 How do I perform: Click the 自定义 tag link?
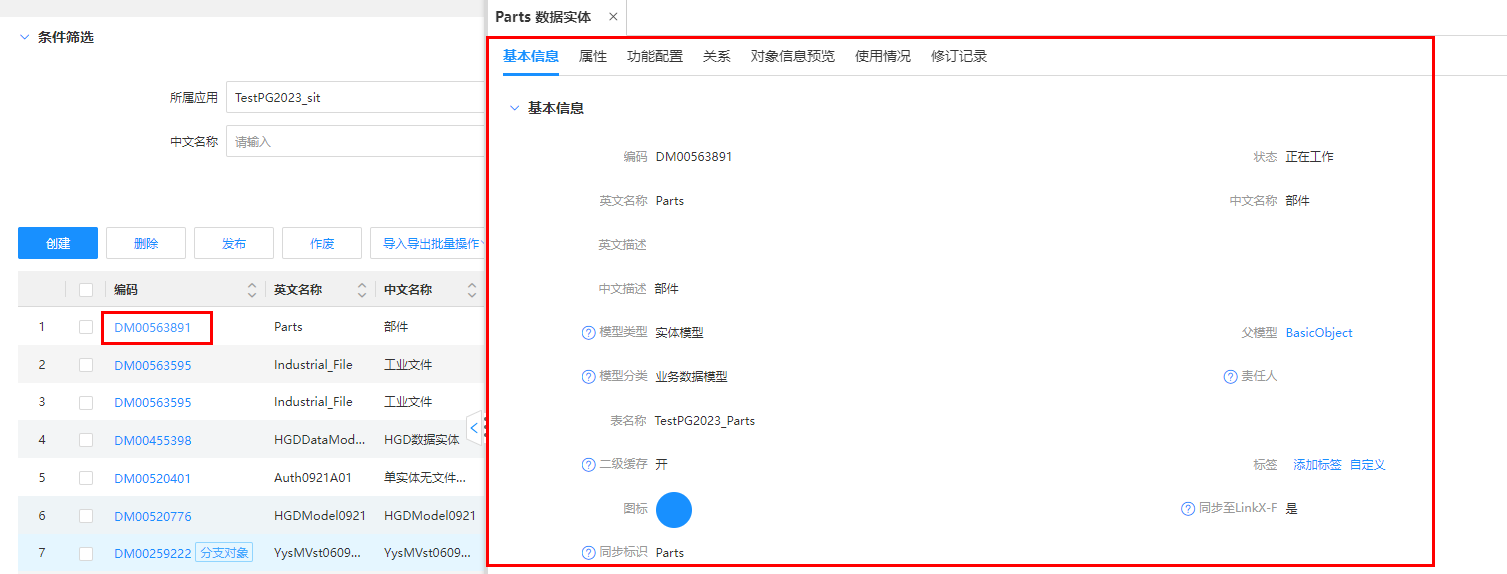pos(1367,465)
